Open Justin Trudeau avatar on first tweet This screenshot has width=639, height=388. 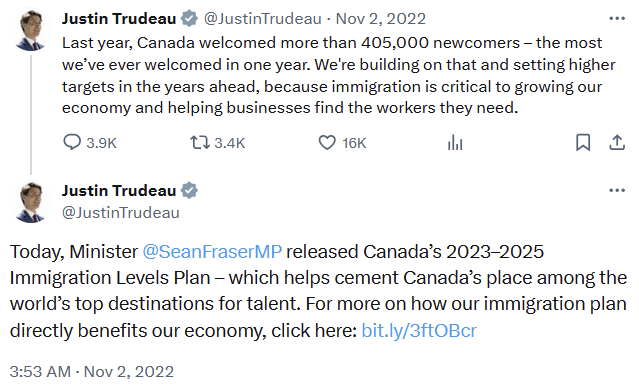coord(30,31)
